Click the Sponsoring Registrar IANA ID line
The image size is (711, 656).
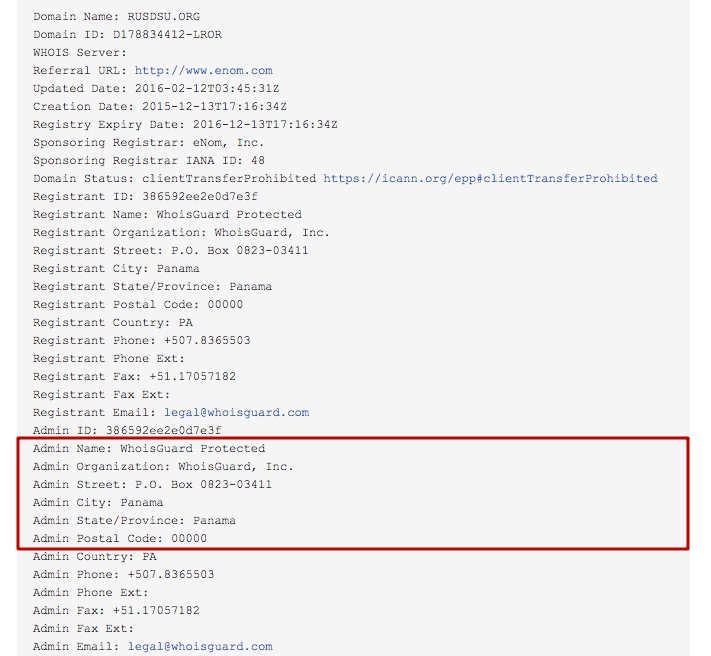coord(149,160)
